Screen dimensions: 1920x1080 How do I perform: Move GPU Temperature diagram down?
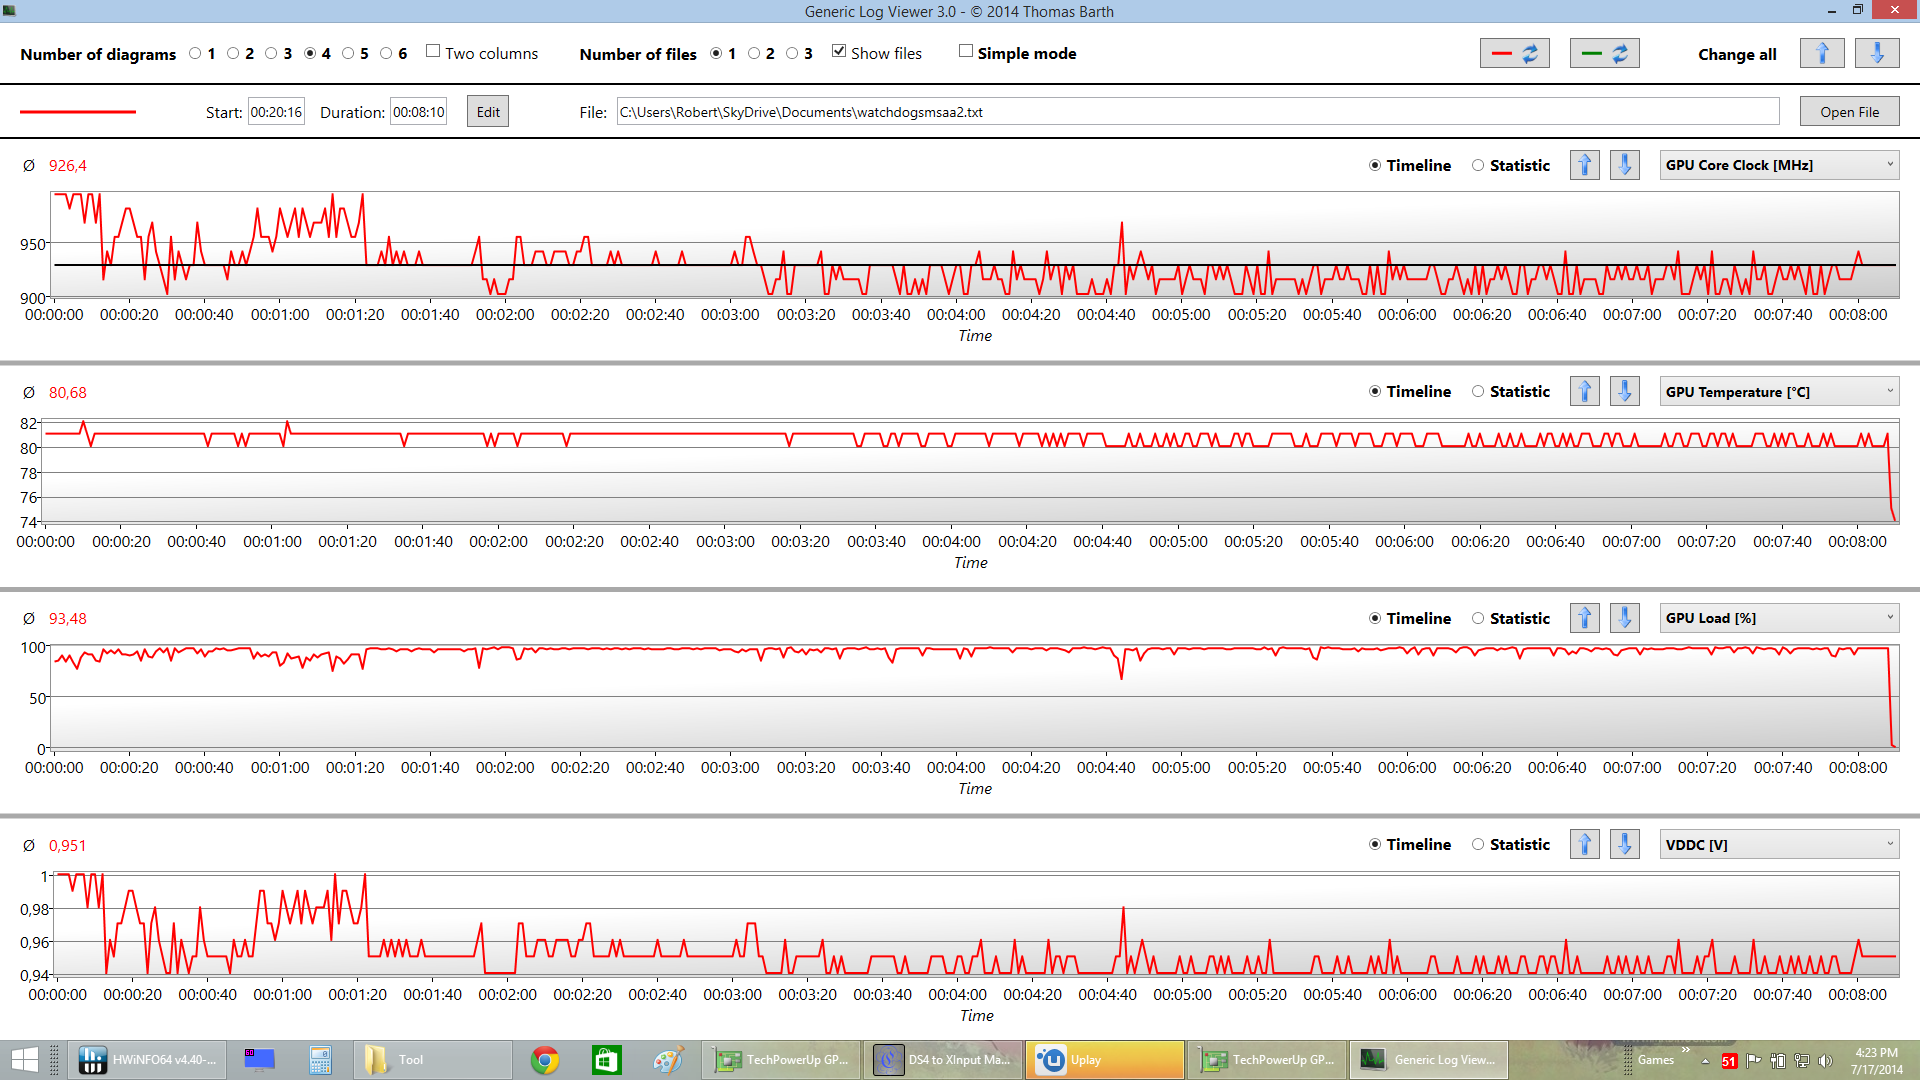(x=1624, y=391)
